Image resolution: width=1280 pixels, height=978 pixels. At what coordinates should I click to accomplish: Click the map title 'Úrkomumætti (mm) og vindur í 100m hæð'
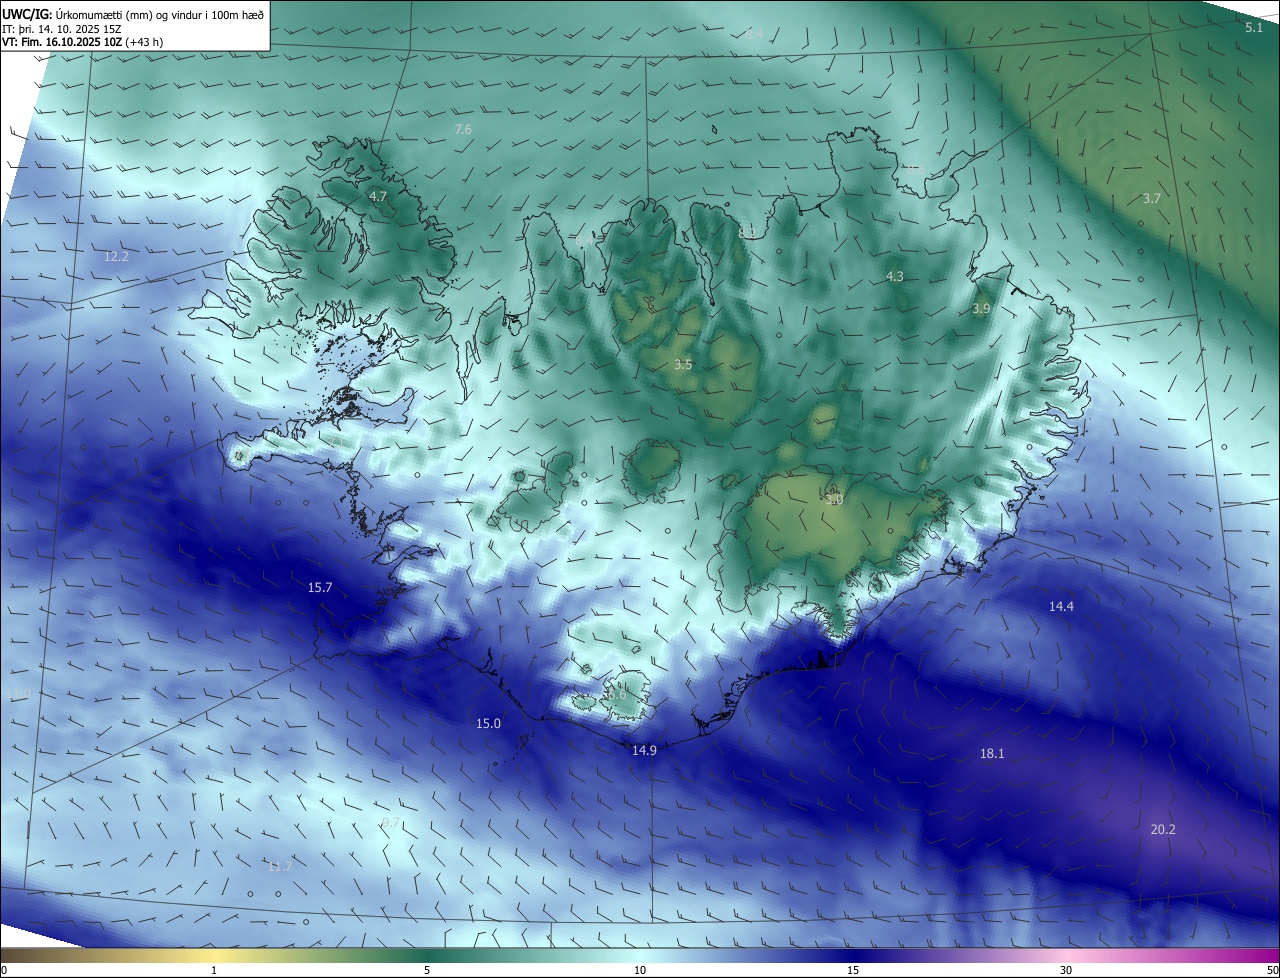tap(162, 15)
